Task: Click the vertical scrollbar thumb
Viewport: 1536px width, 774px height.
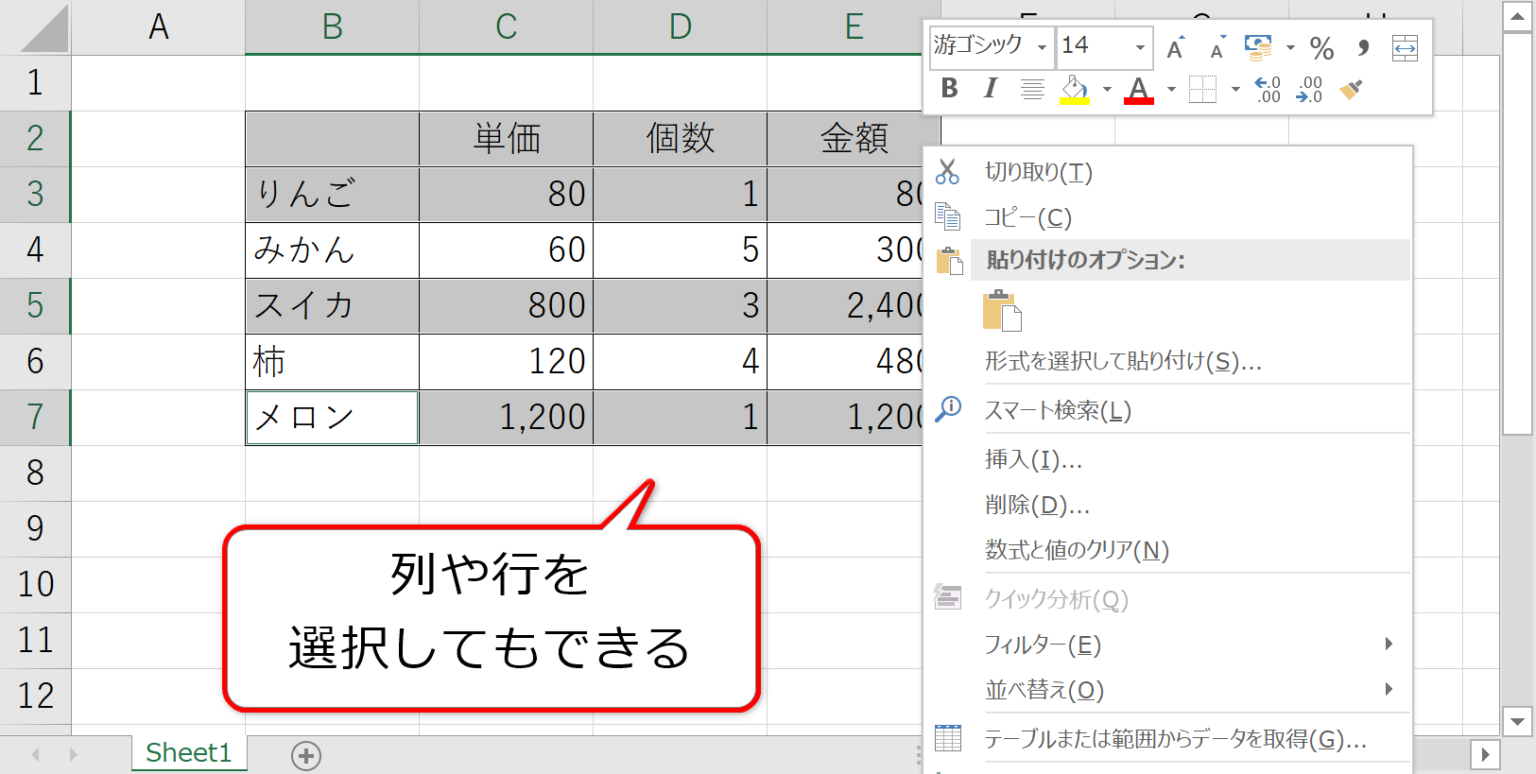Action: click(1517, 234)
